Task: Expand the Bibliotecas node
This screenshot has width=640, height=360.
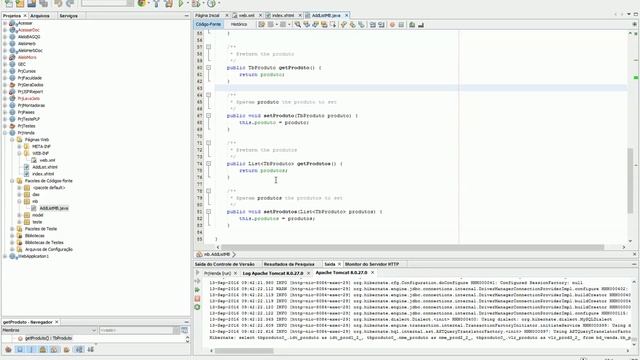Action: [x=12, y=236]
